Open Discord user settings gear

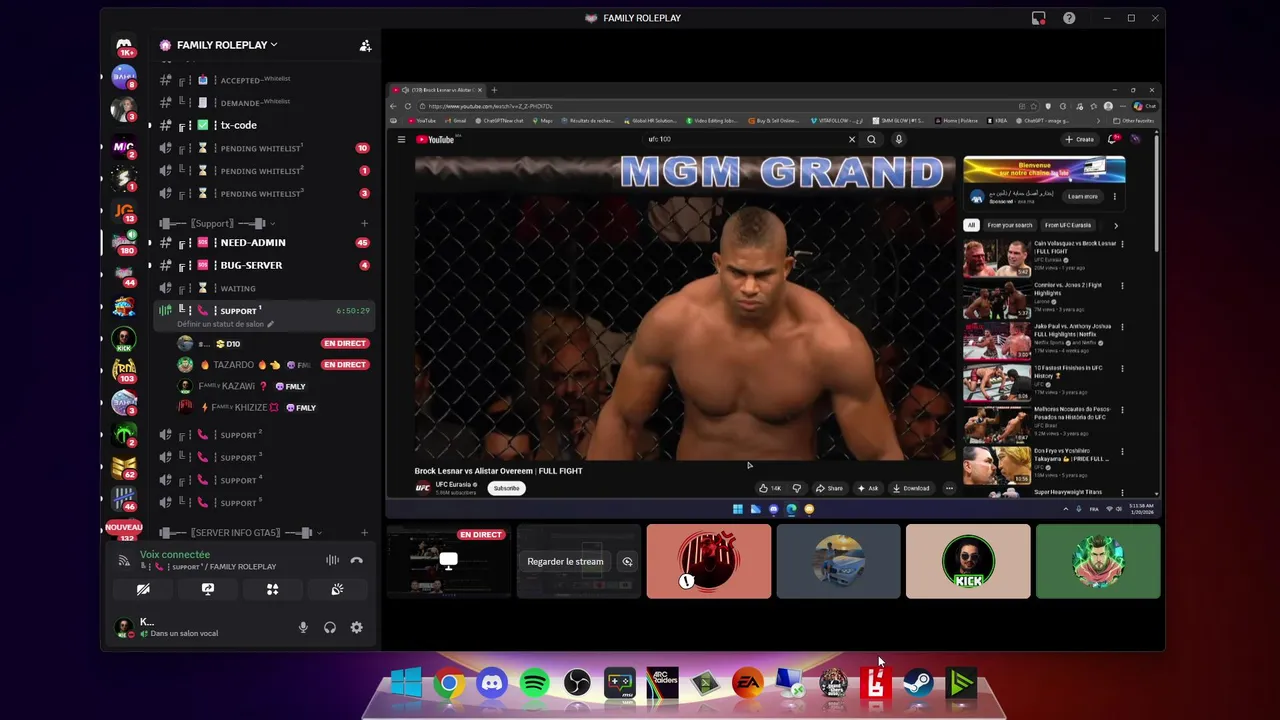pos(356,627)
